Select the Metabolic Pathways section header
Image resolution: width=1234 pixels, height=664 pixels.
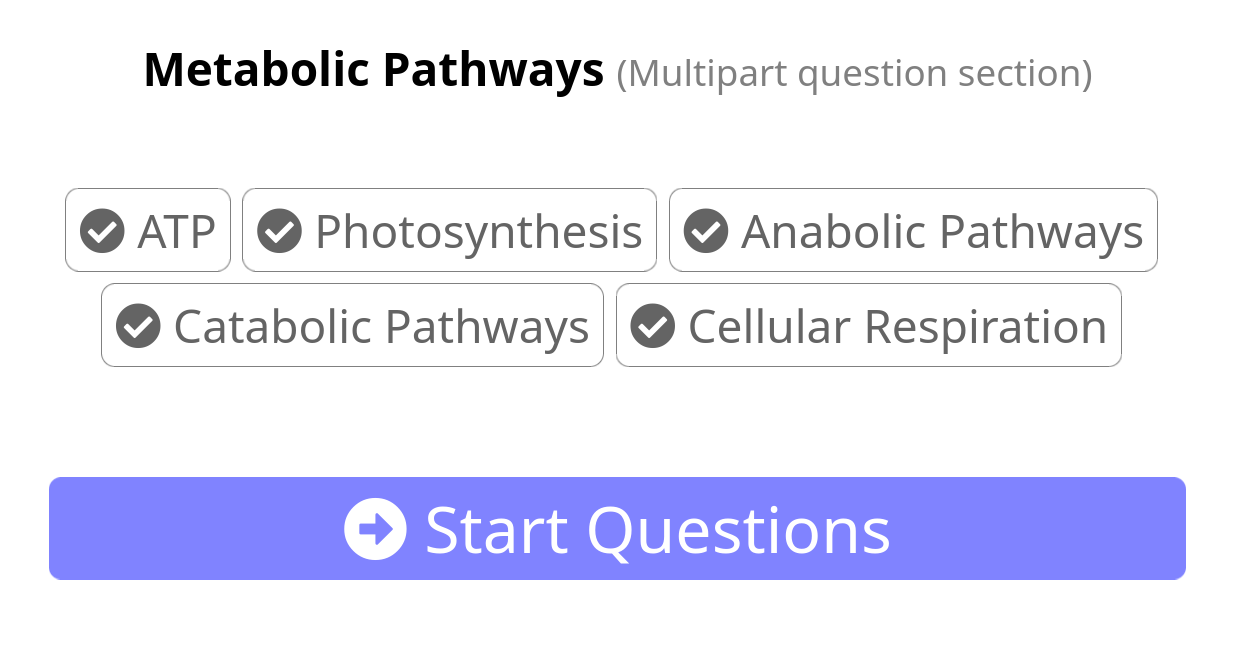click(x=374, y=69)
